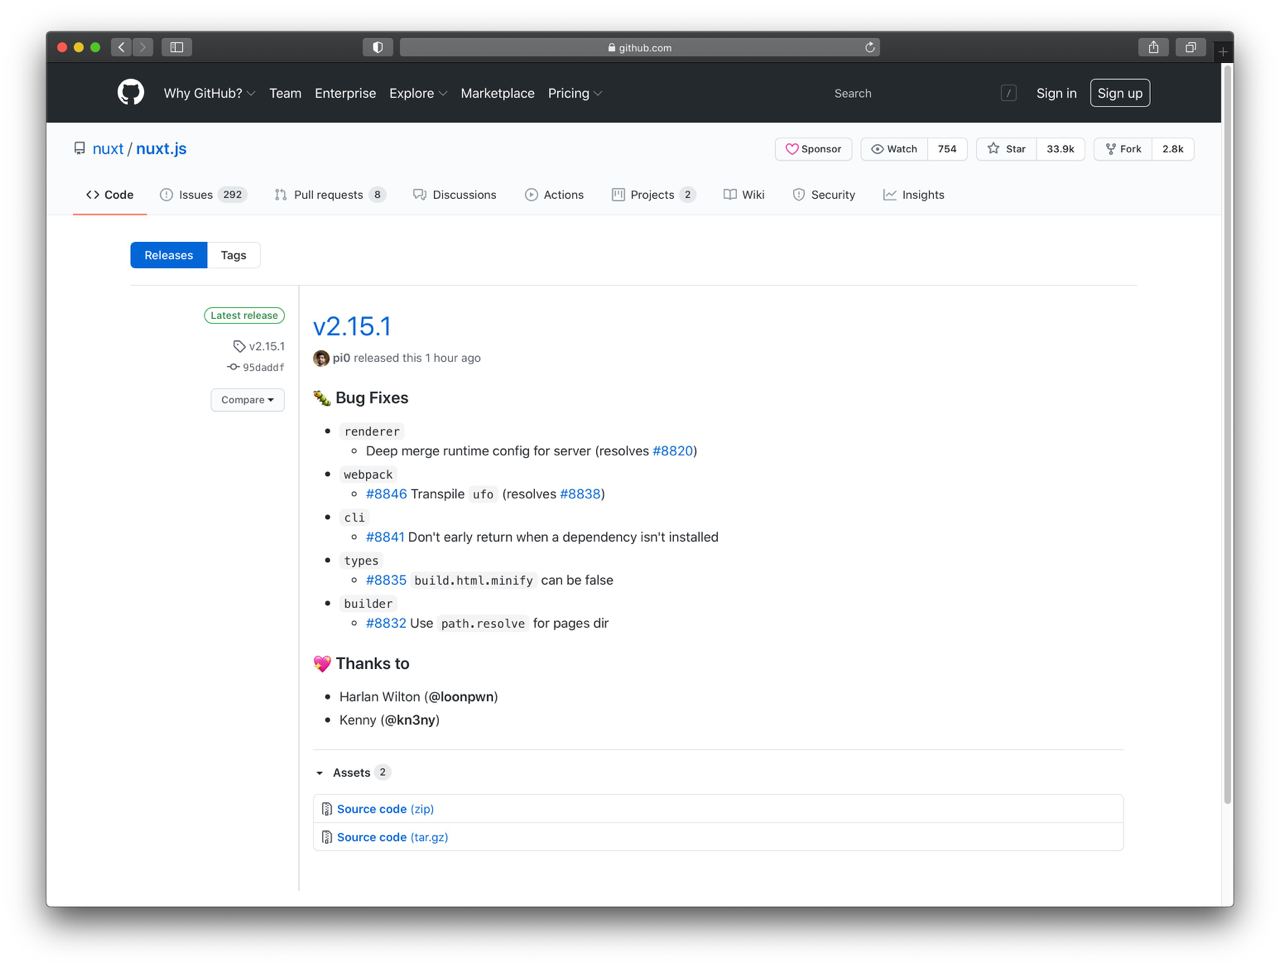Open the nuxt organization link
The height and width of the screenshot is (968, 1280).
pos(108,148)
